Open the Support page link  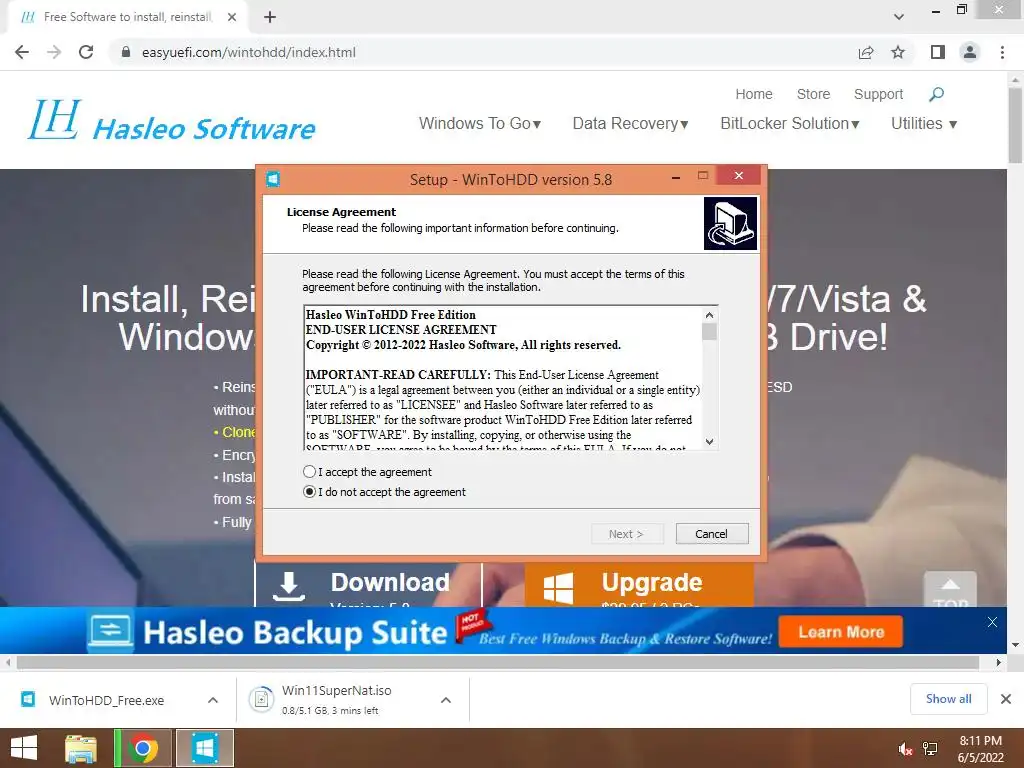pos(878,94)
